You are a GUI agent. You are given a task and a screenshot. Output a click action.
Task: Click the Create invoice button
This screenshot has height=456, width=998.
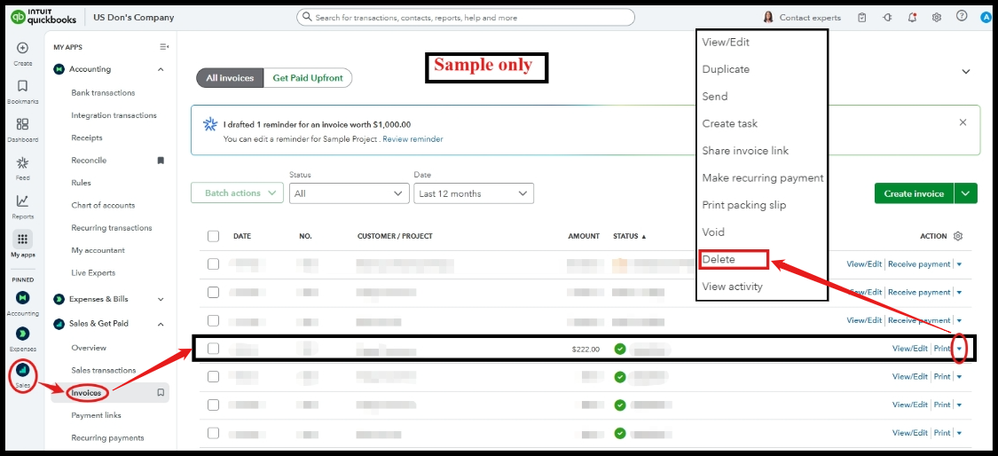click(915, 194)
